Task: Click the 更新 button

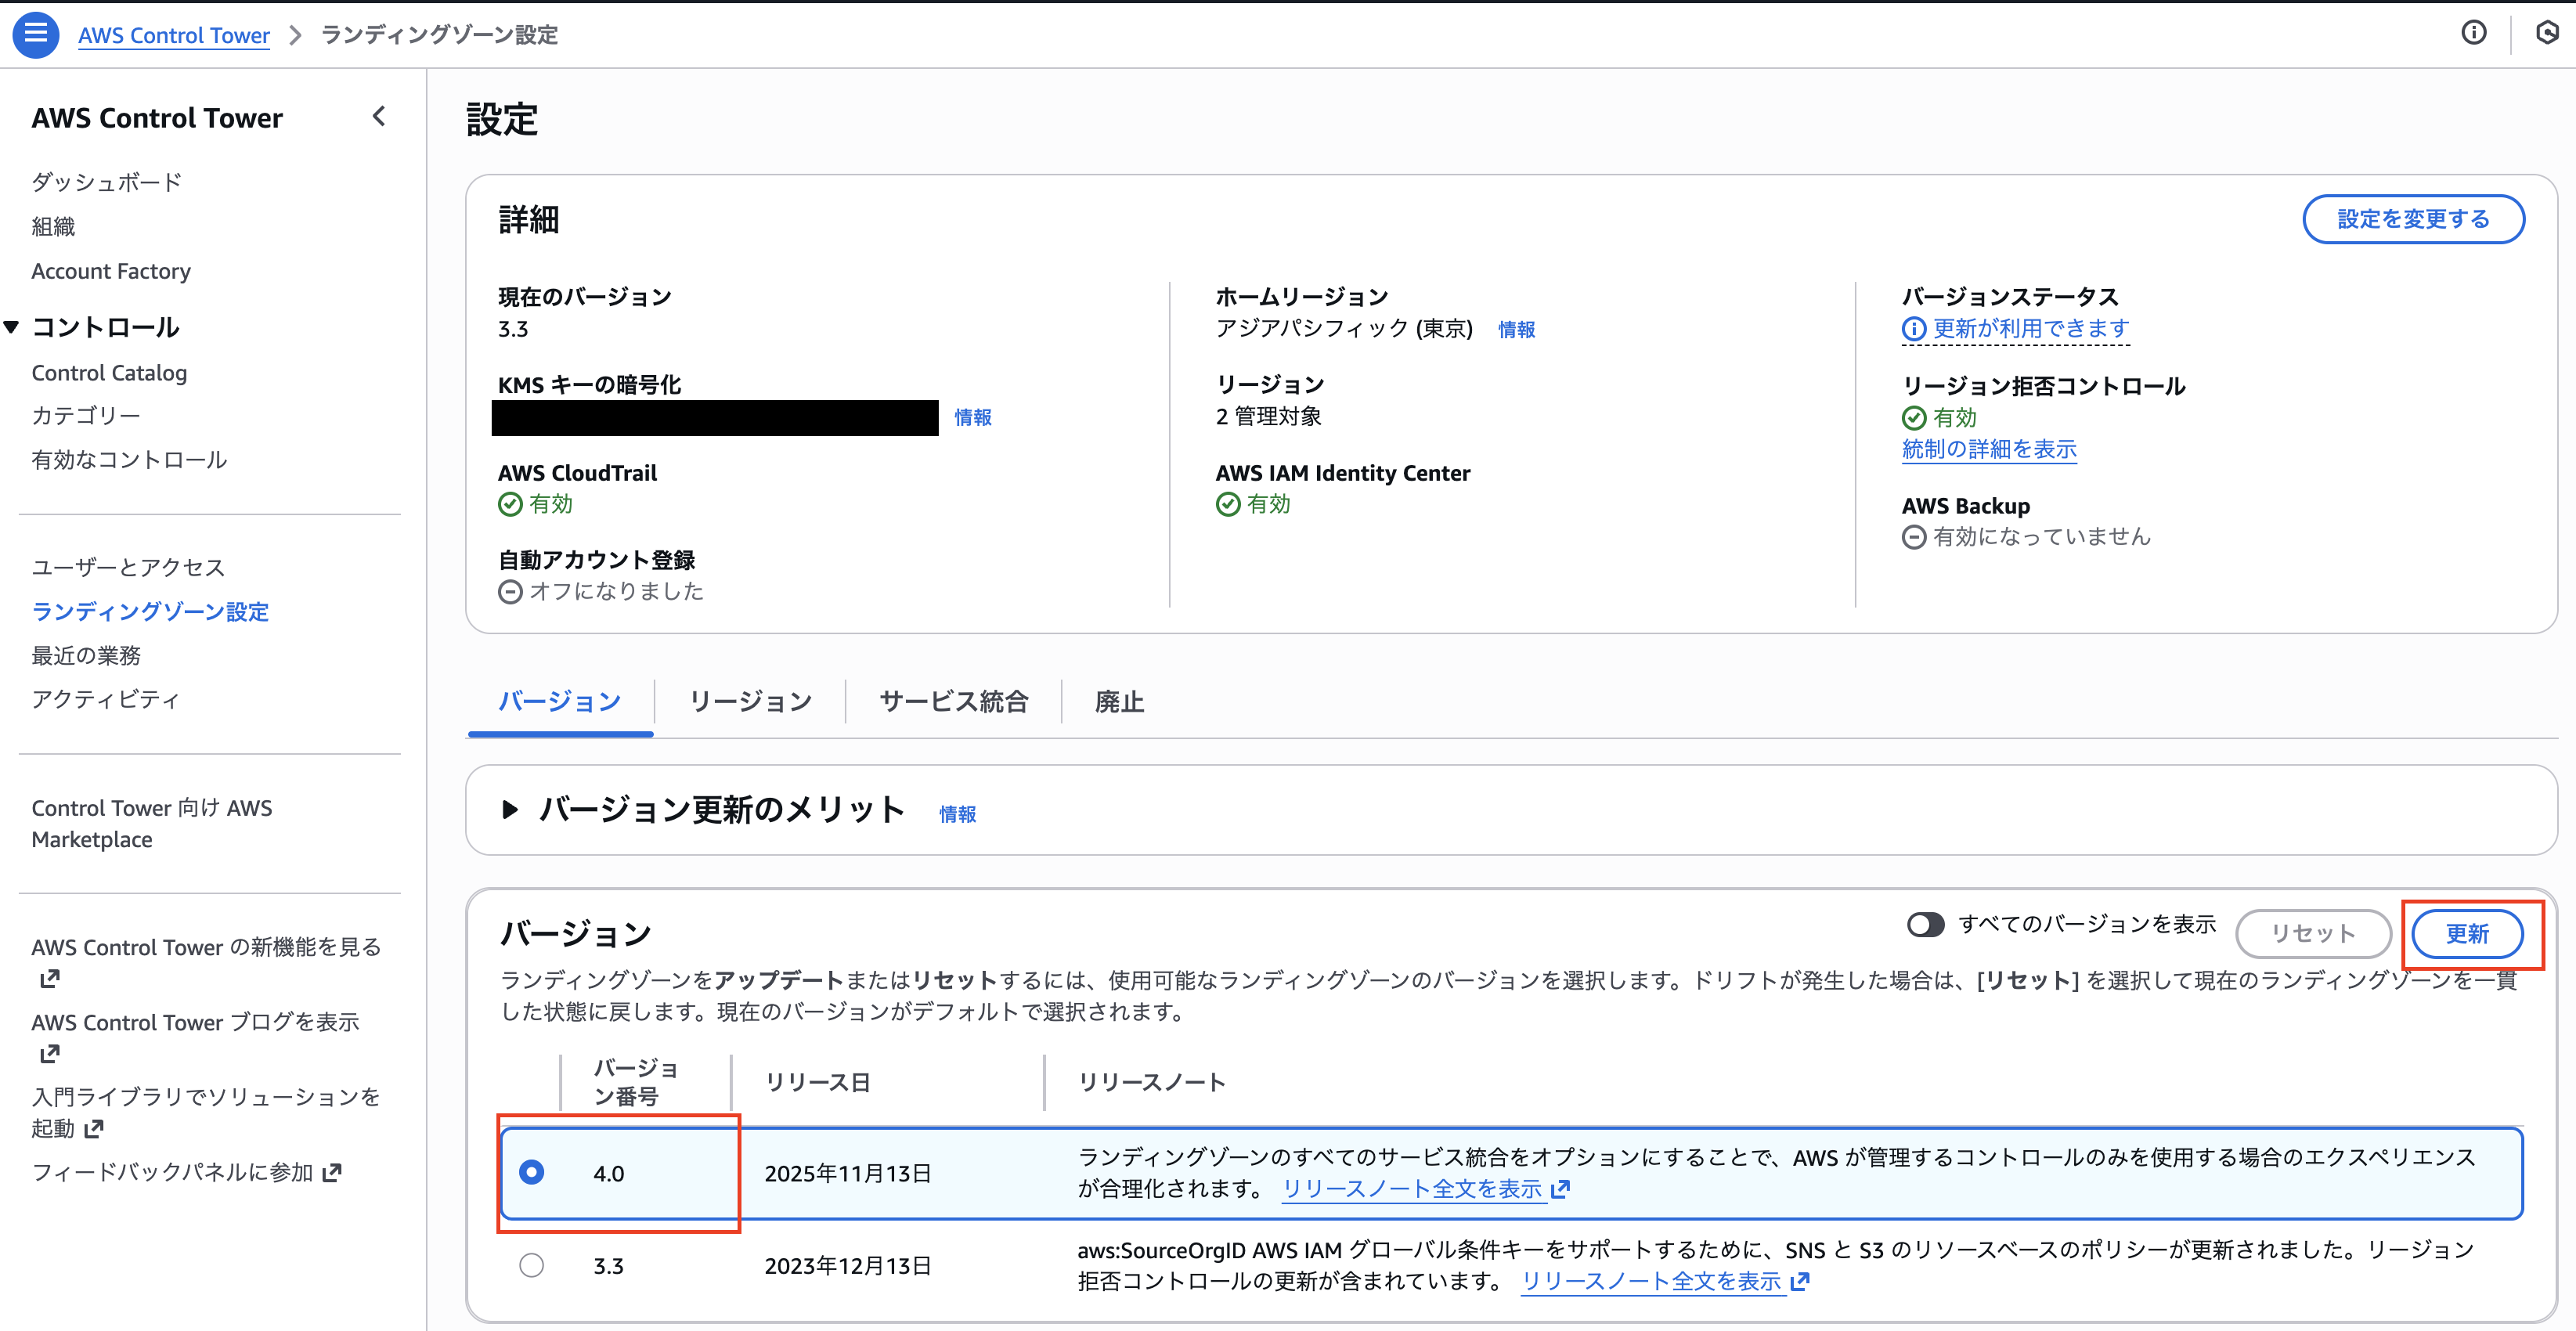Action: coord(2466,934)
